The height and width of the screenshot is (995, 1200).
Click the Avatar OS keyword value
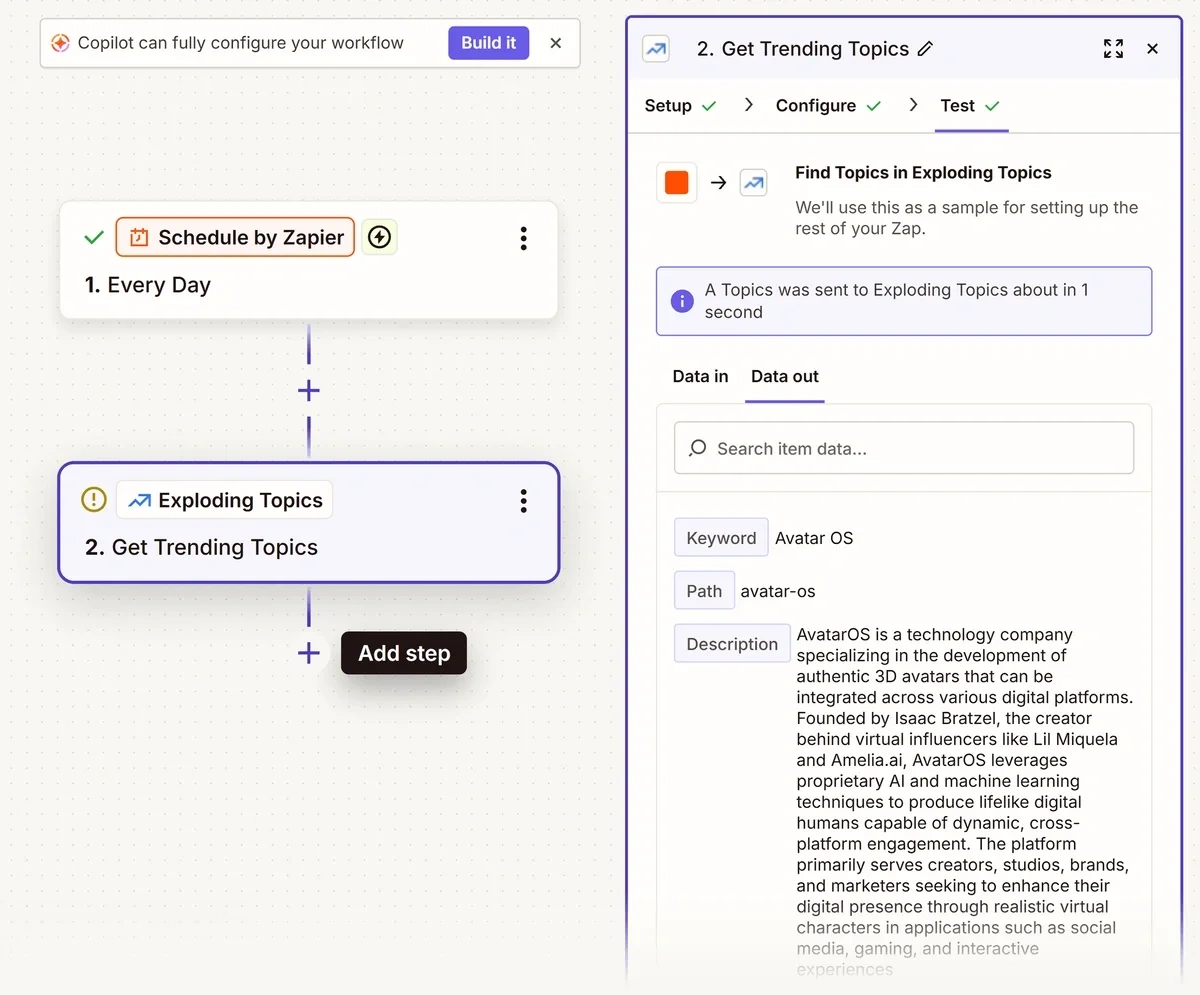814,538
